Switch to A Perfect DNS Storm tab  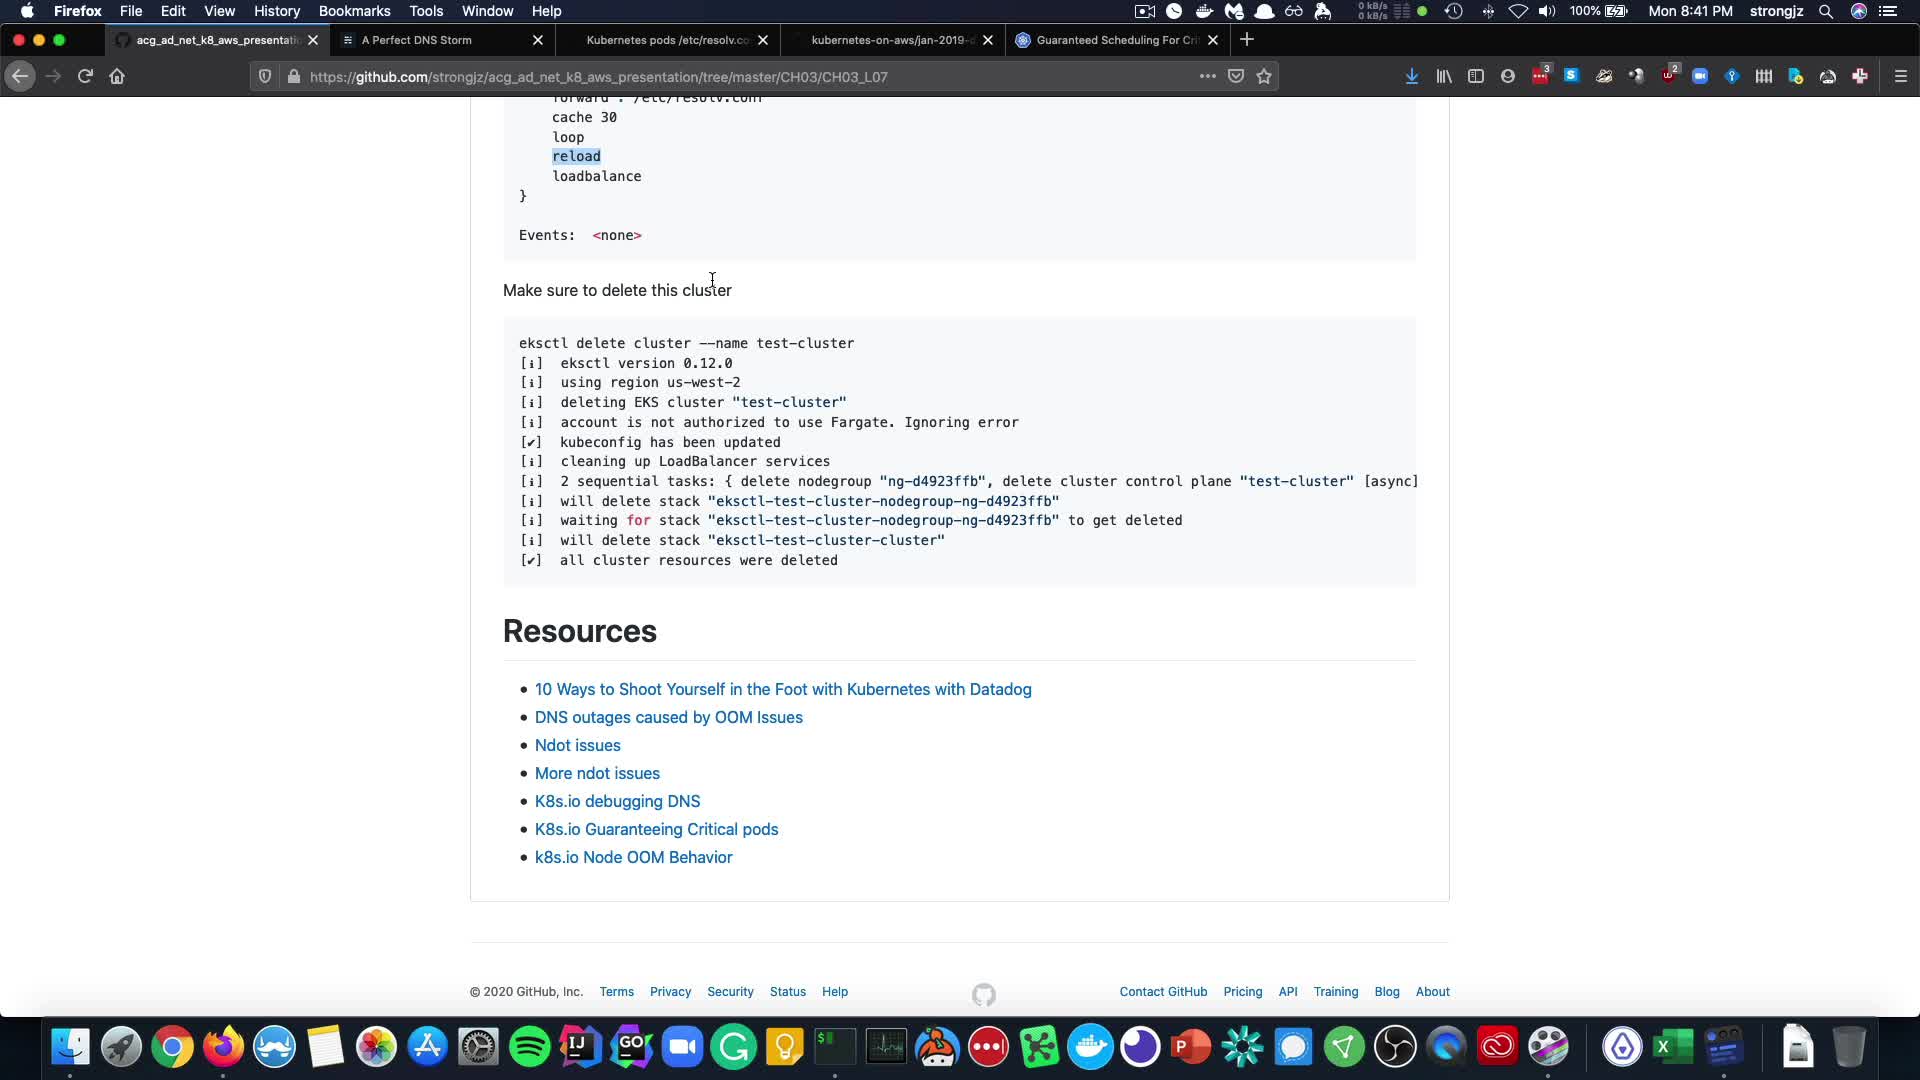[x=430, y=40]
